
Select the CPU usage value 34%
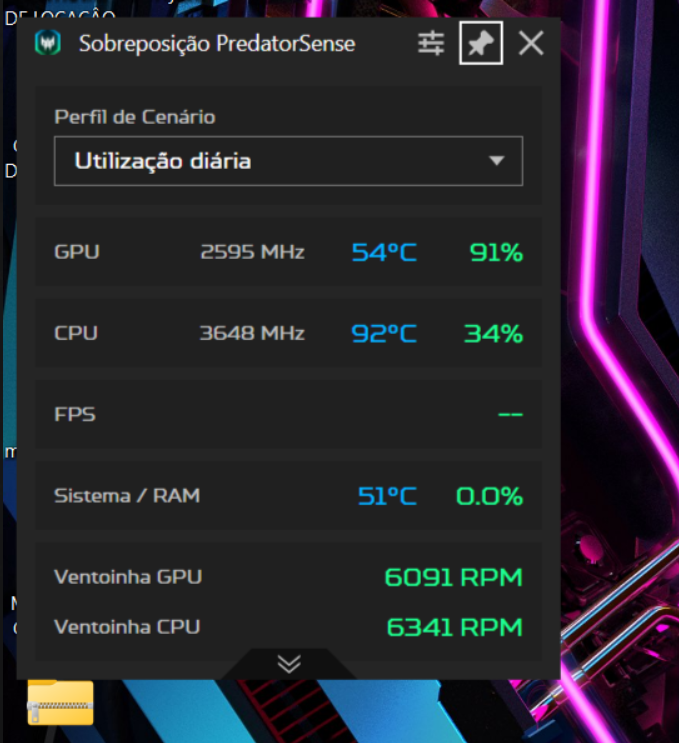pyautogui.click(x=493, y=334)
